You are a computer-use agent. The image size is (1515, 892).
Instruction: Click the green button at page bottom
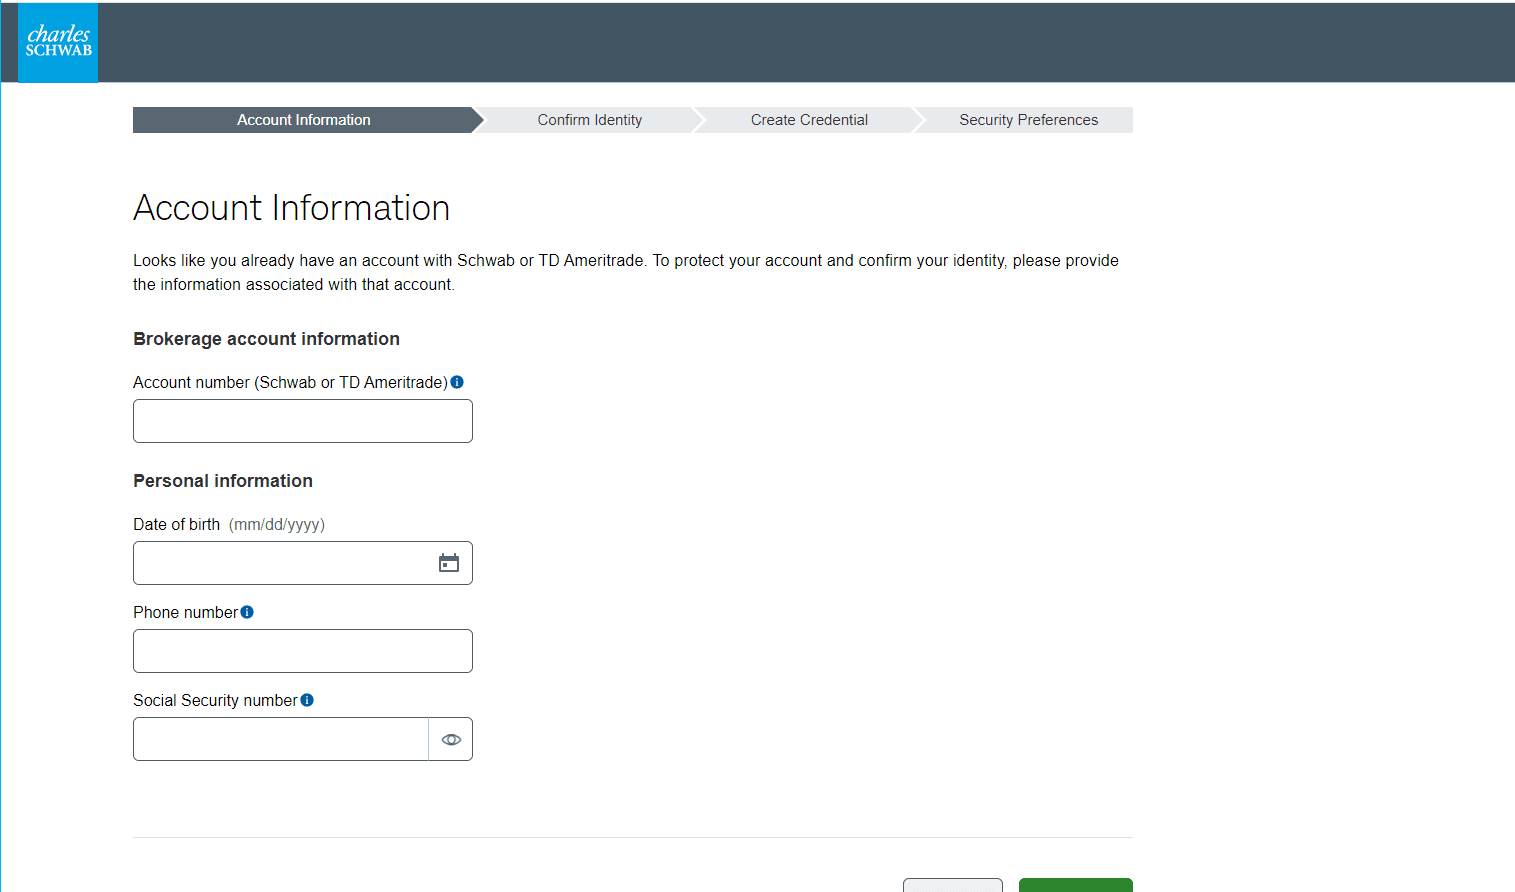coord(1076,885)
